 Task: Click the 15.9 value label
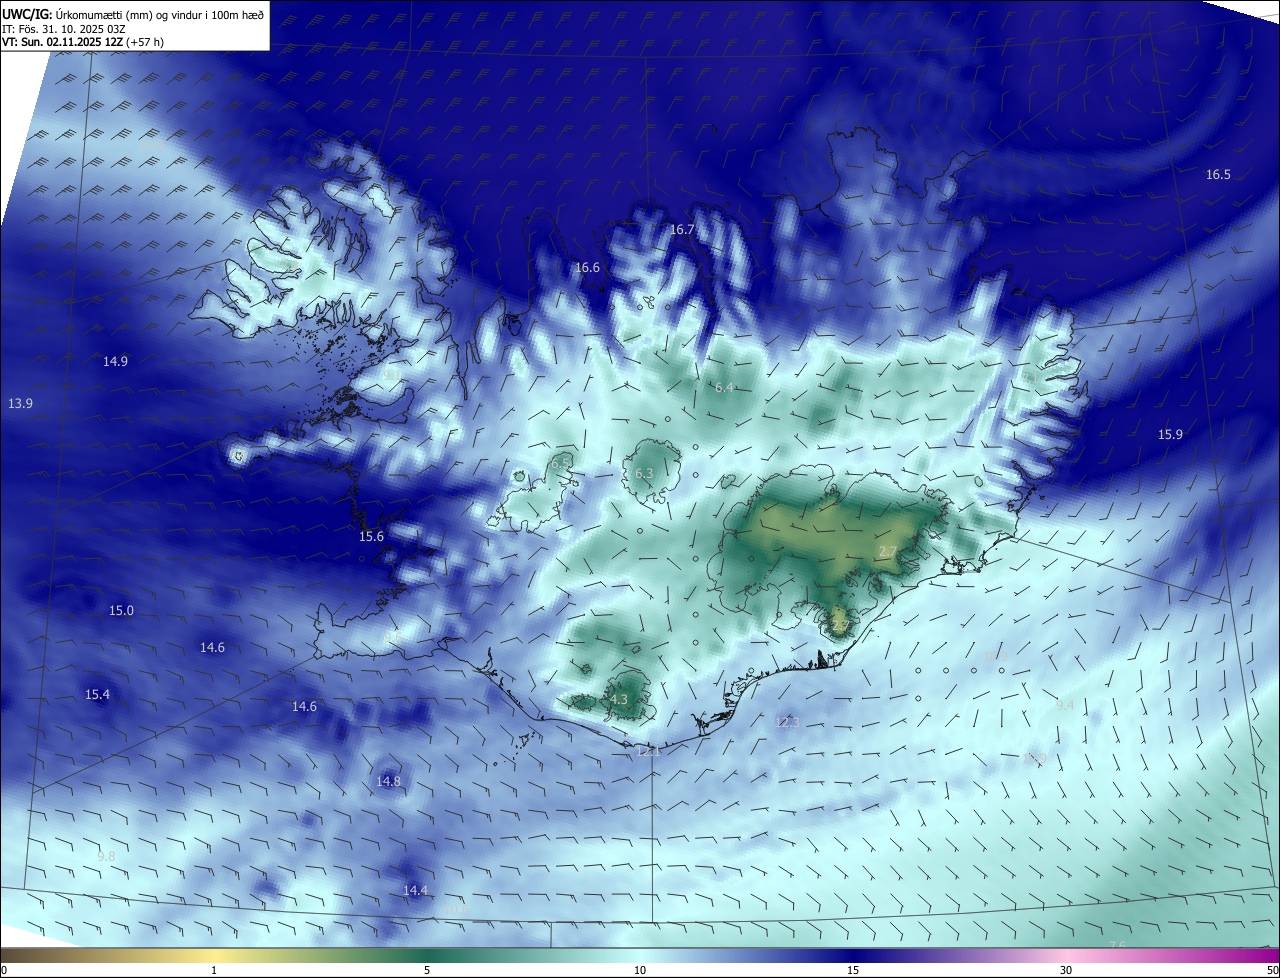coord(1170,435)
